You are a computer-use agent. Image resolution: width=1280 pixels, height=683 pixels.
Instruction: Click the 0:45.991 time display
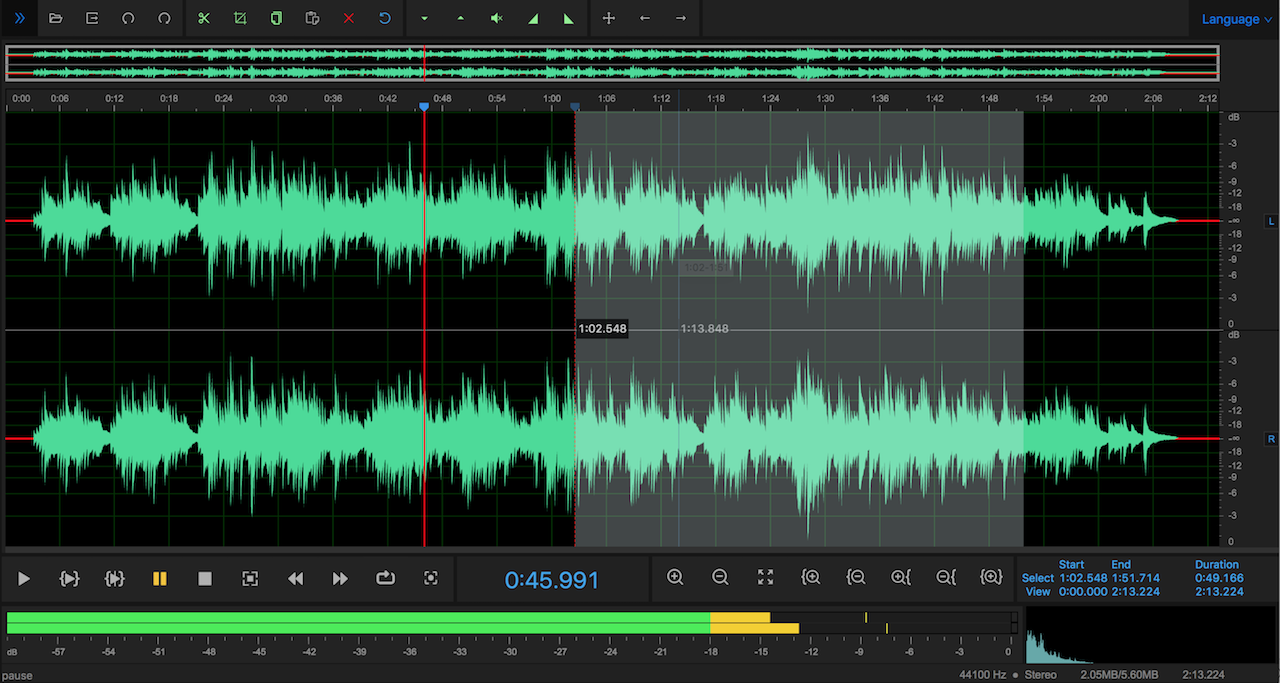(552, 580)
